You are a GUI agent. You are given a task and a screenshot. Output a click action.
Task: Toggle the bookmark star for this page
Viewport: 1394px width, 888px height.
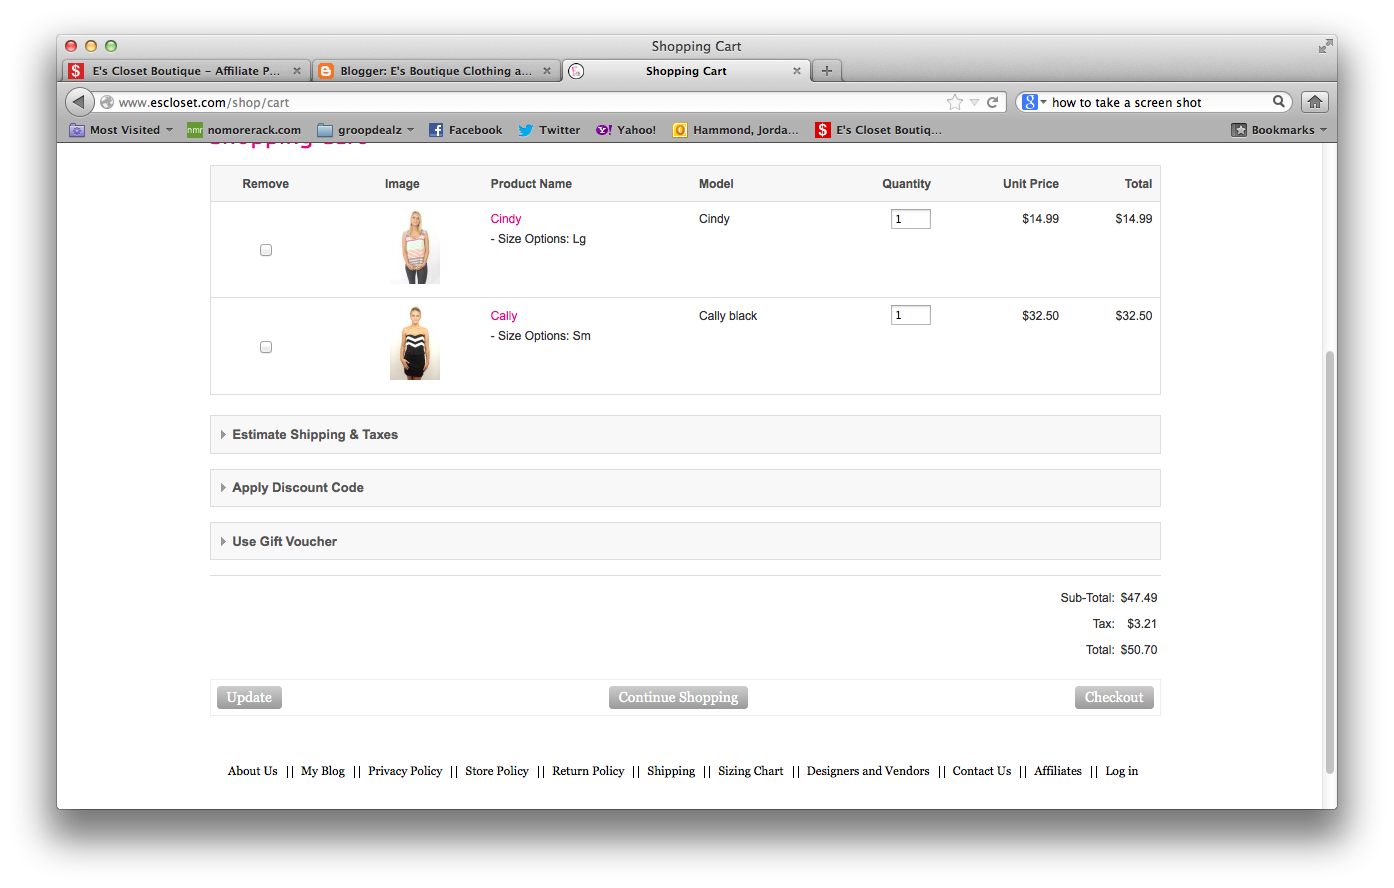pos(956,101)
